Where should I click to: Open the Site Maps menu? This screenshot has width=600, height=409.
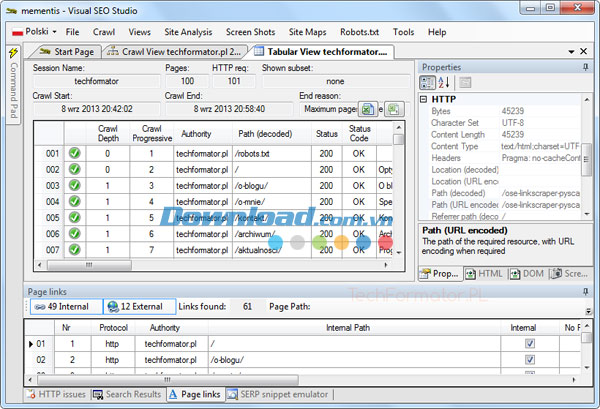coord(308,32)
